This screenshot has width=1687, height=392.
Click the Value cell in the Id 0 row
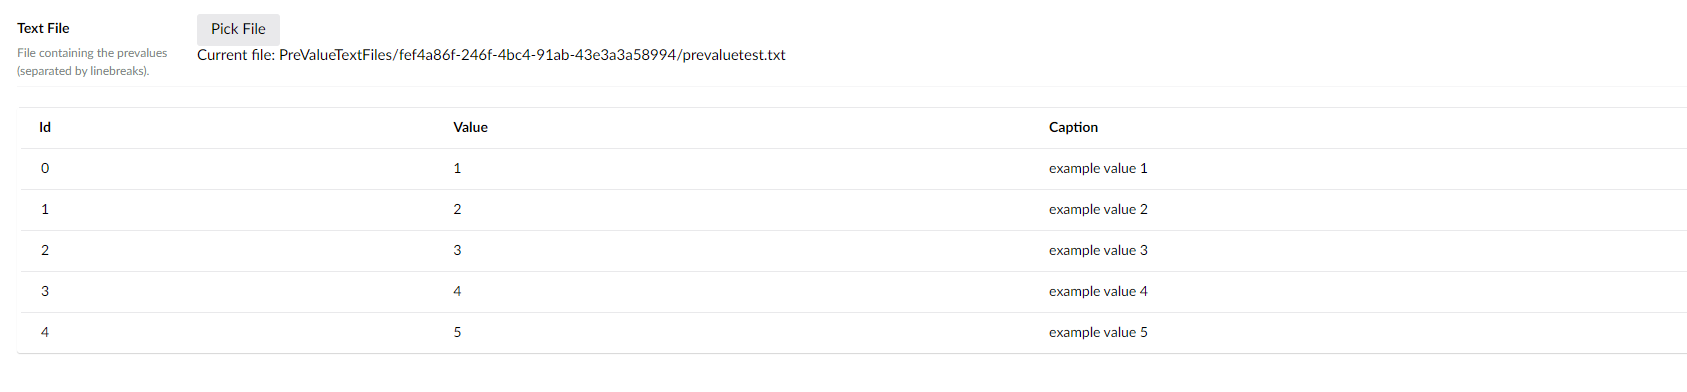(x=457, y=168)
